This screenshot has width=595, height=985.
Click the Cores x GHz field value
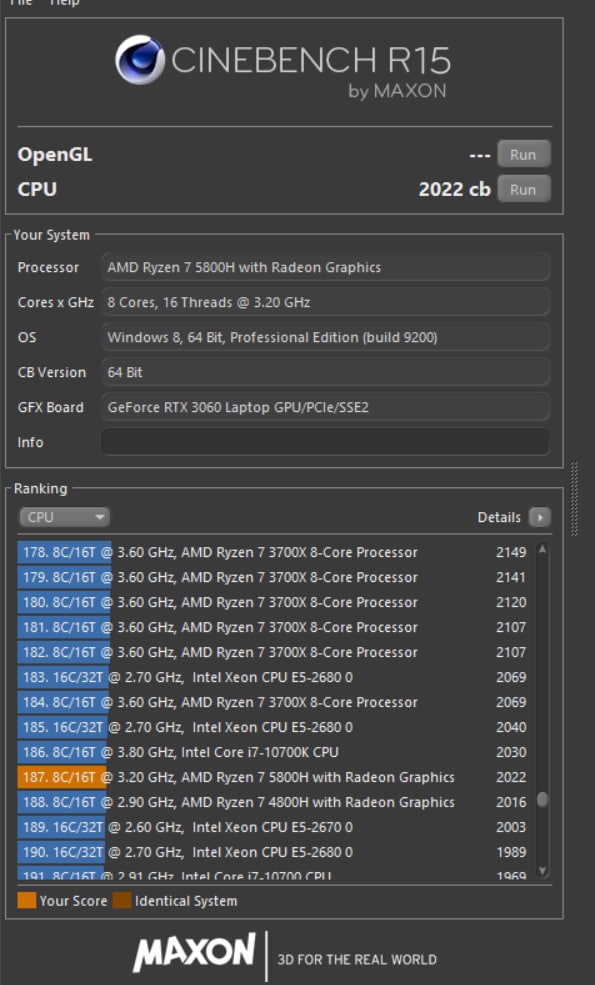(x=325, y=302)
